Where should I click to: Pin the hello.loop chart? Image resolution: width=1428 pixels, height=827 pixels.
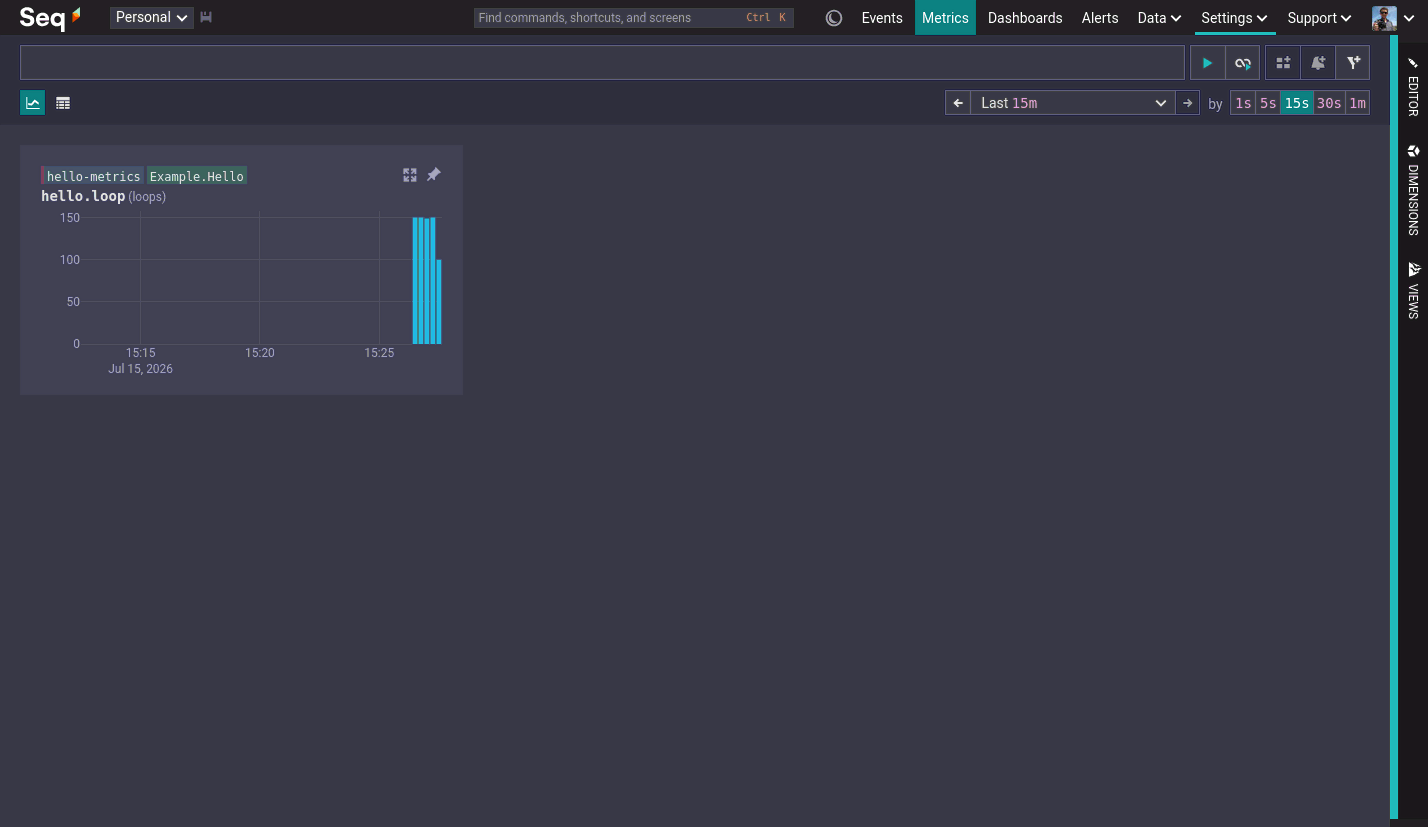[x=434, y=175]
